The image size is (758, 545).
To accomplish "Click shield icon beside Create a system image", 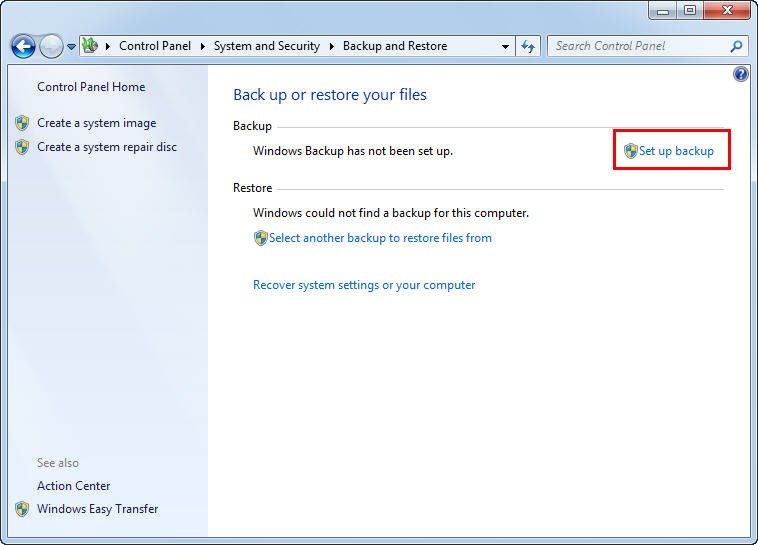I will (x=22, y=123).
